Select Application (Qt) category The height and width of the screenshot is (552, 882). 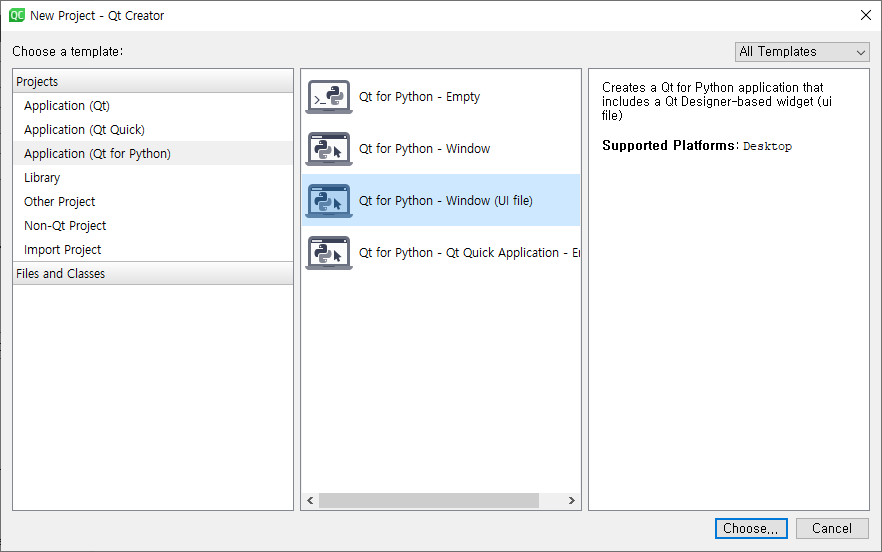click(153, 106)
